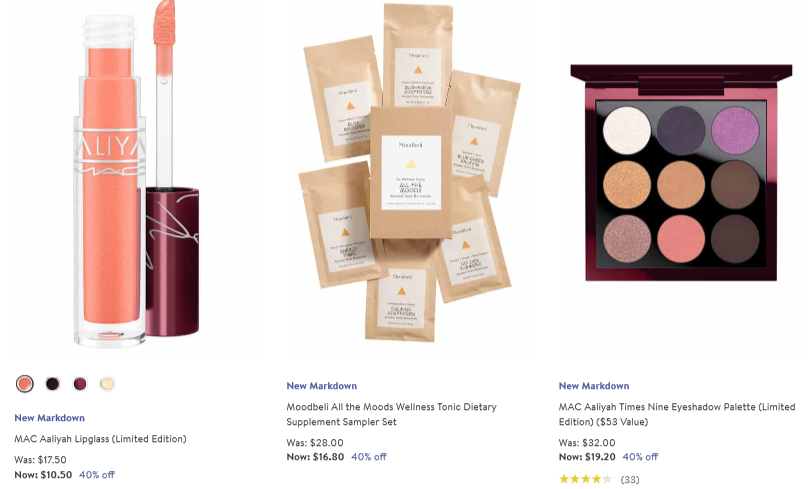Click 40% off text beside $16.80
The height and width of the screenshot is (489, 811).
369,457
